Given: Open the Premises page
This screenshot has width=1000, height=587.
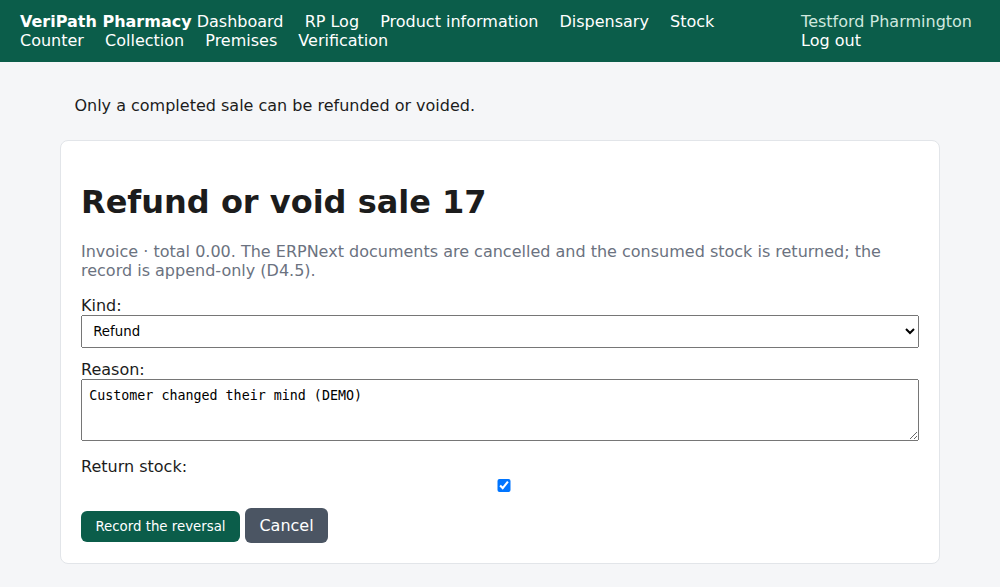Looking at the screenshot, I should 241,40.
